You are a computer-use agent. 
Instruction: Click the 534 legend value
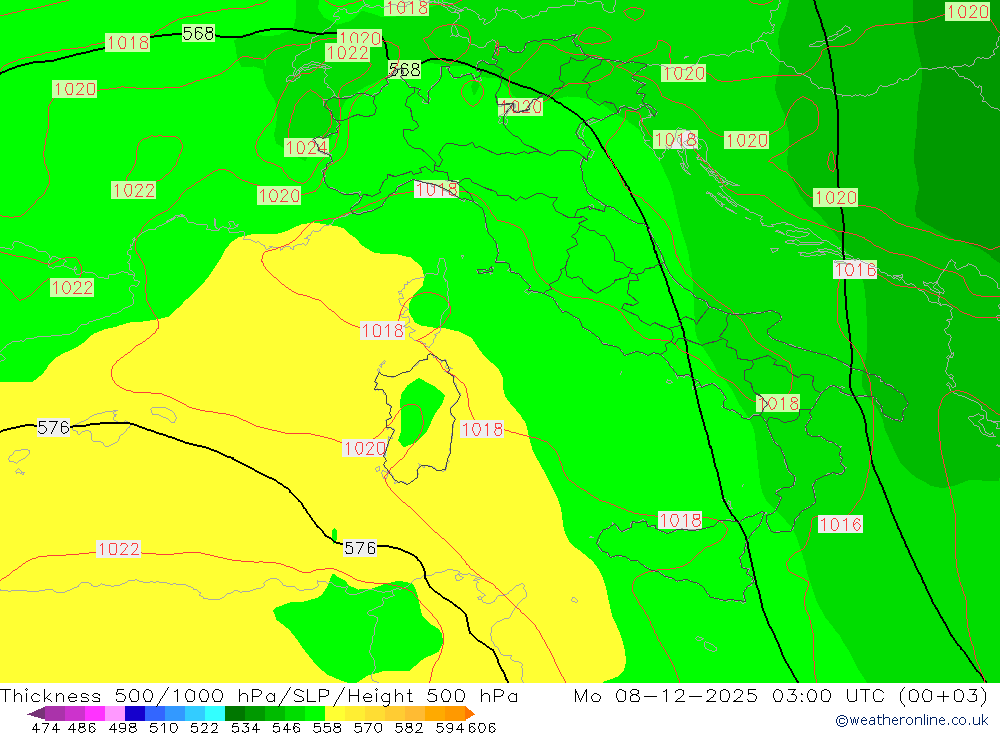(x=245, y=727)
